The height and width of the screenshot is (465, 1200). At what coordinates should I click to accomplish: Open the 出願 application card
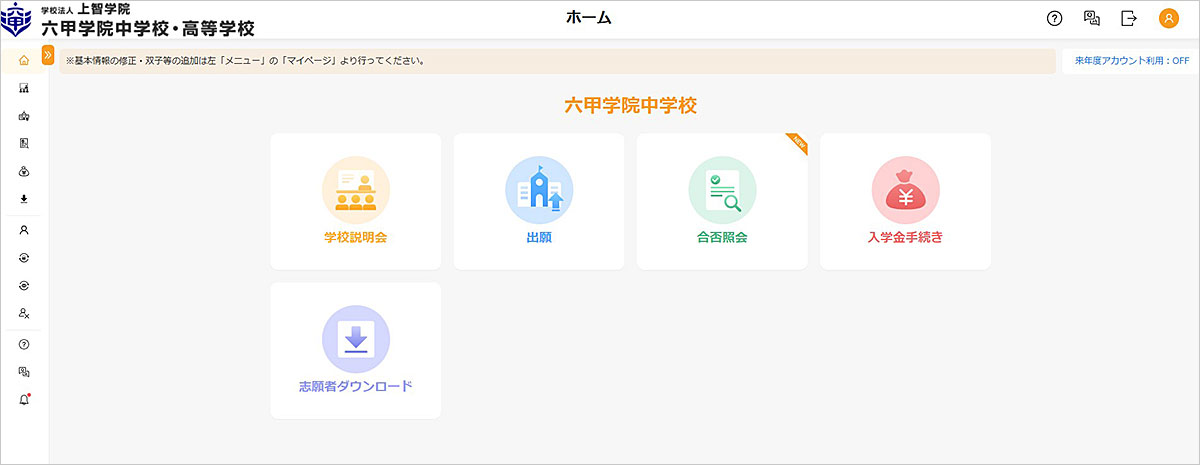click(x=538, y=201)
